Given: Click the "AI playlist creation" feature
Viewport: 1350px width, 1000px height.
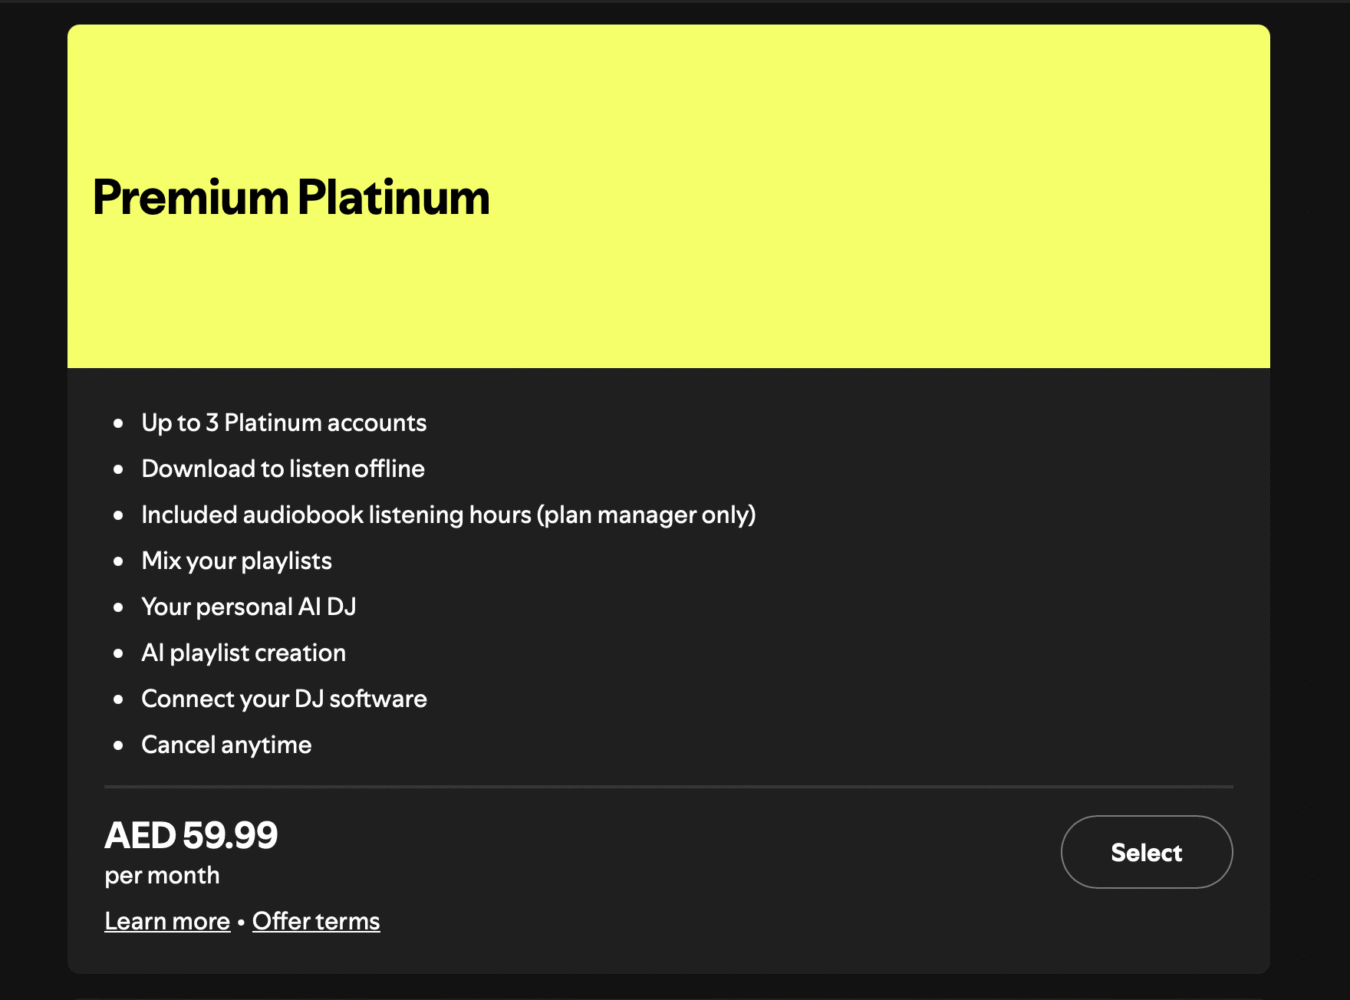Looking at the screenshot, I should 243,653.
